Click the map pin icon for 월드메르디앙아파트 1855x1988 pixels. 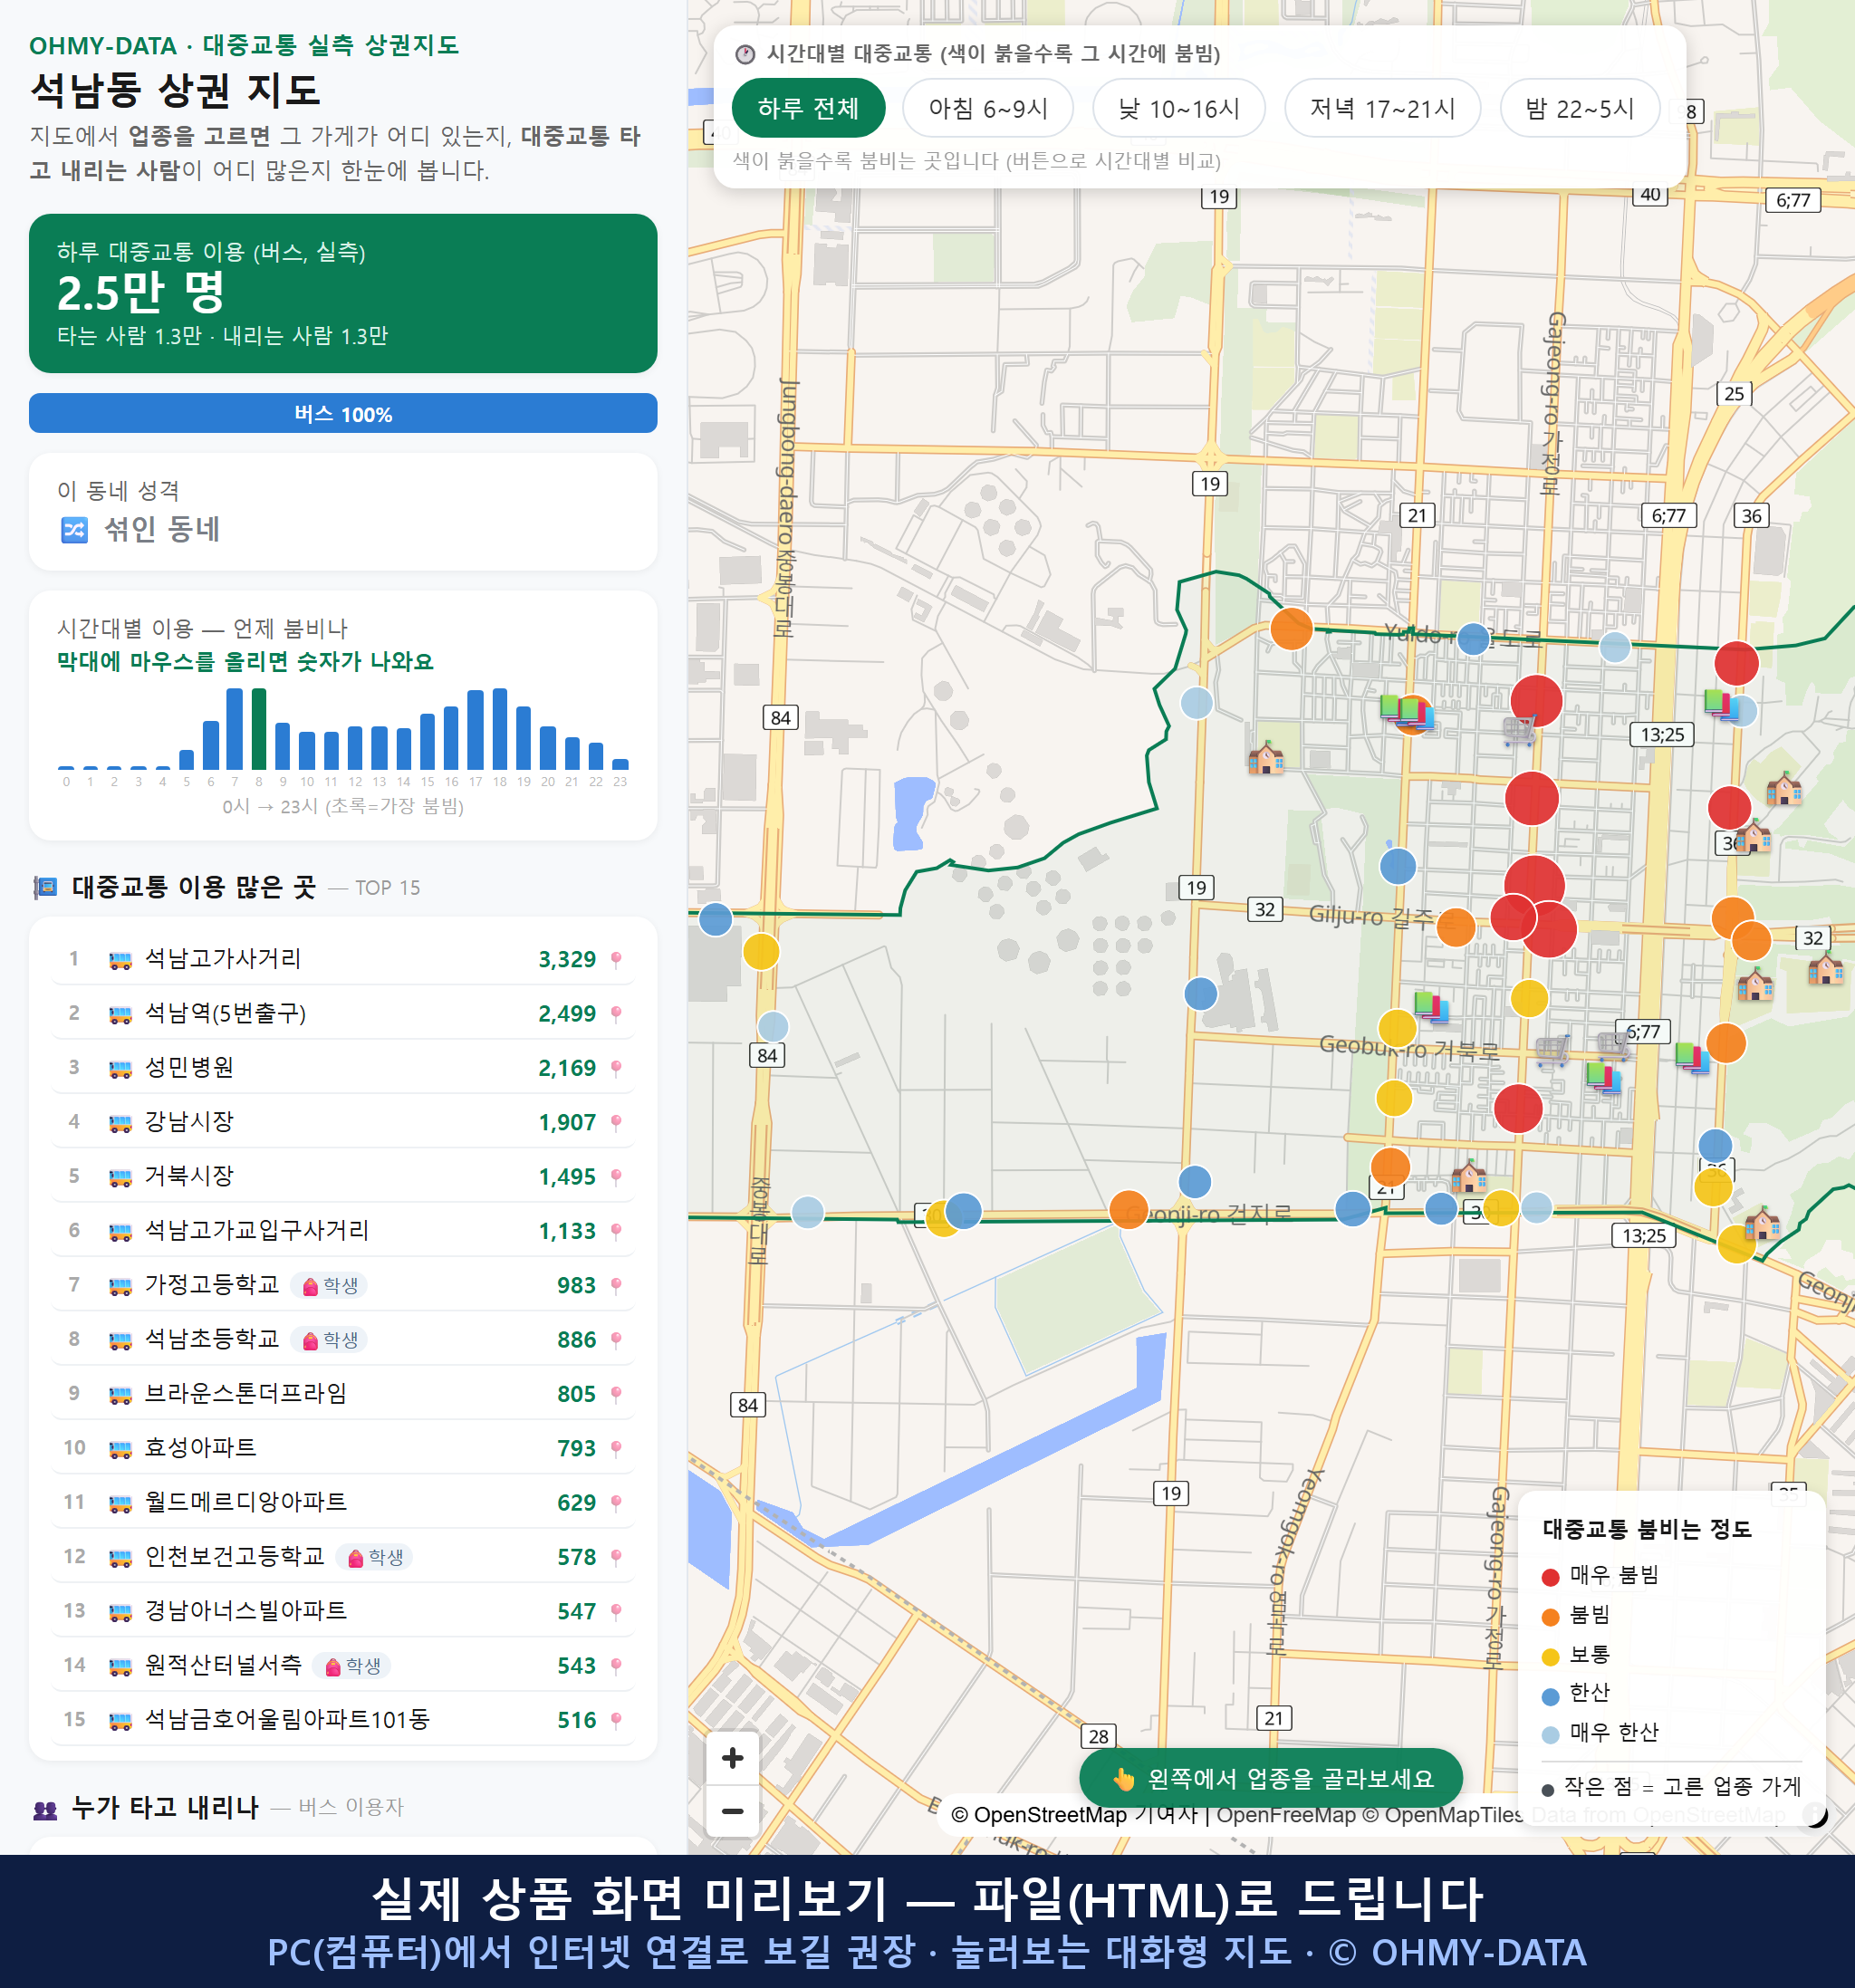click(616, 1503)
